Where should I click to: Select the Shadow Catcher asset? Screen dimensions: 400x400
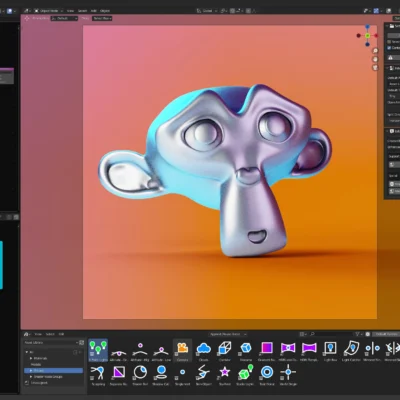pos(161,375)
